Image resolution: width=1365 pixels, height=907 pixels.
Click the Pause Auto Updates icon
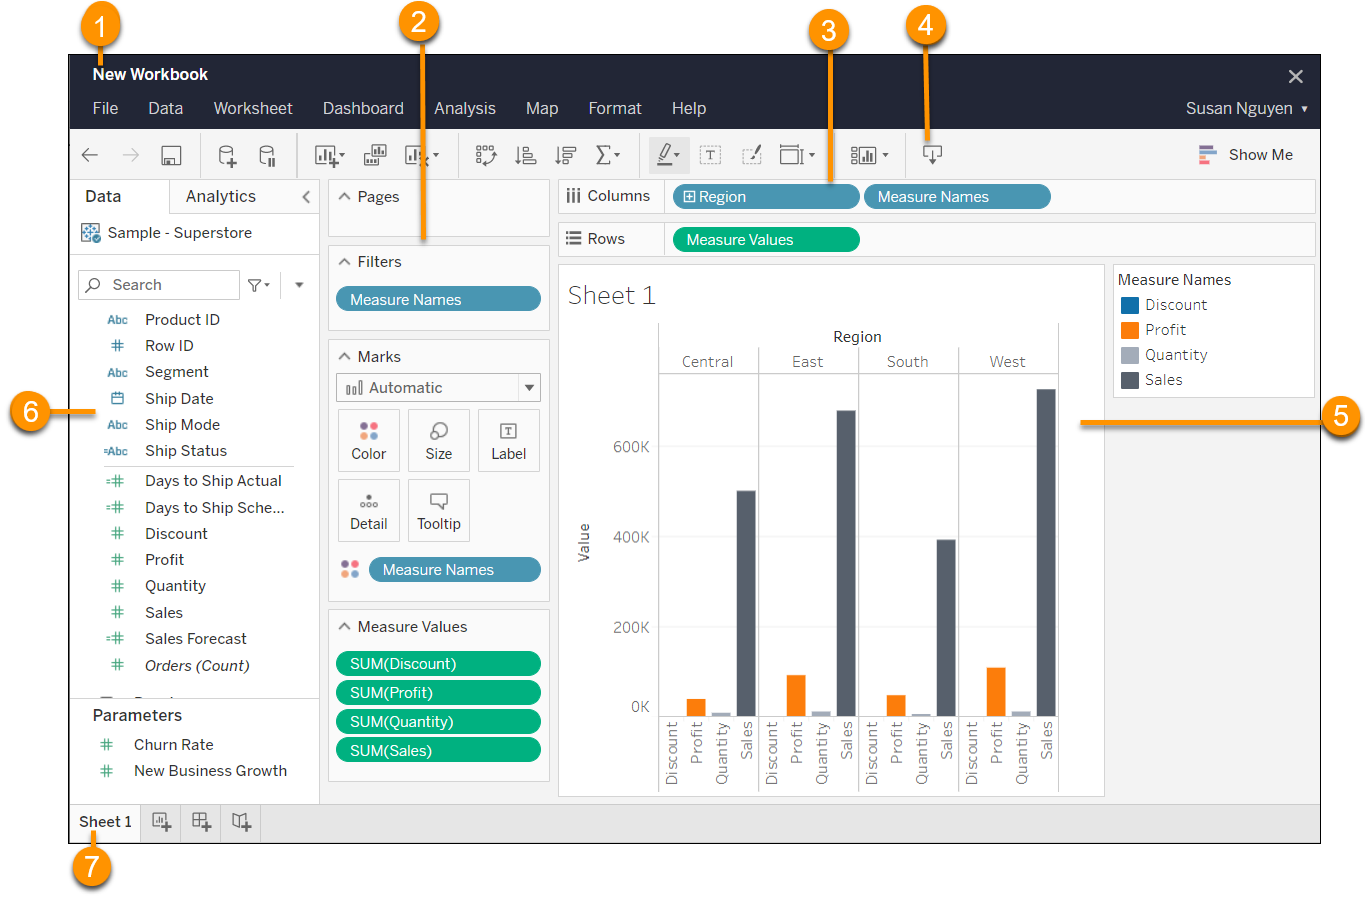tap(267, 155)
